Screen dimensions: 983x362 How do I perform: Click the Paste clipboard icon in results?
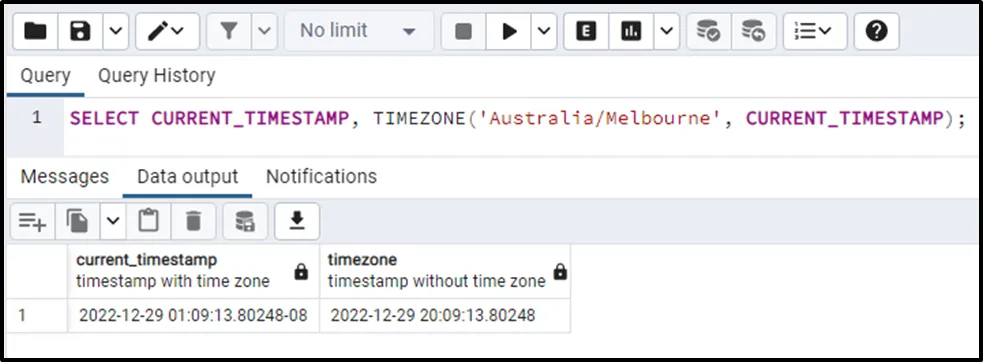tap(149, 221)
